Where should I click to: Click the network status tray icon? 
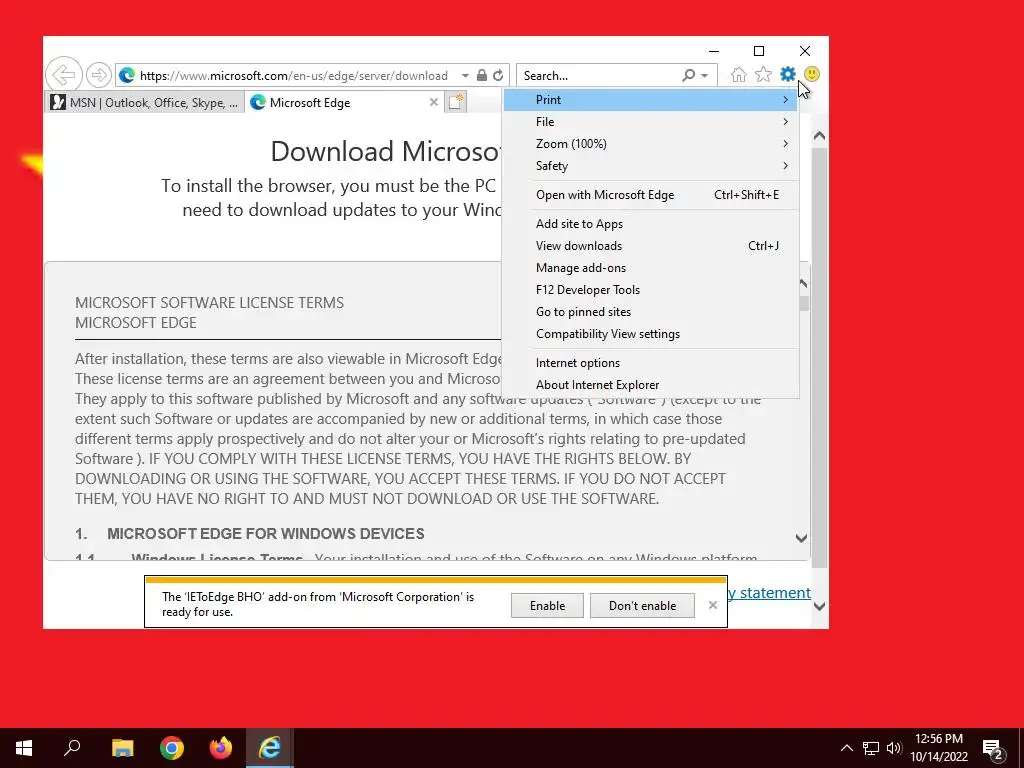pos(871,748)
